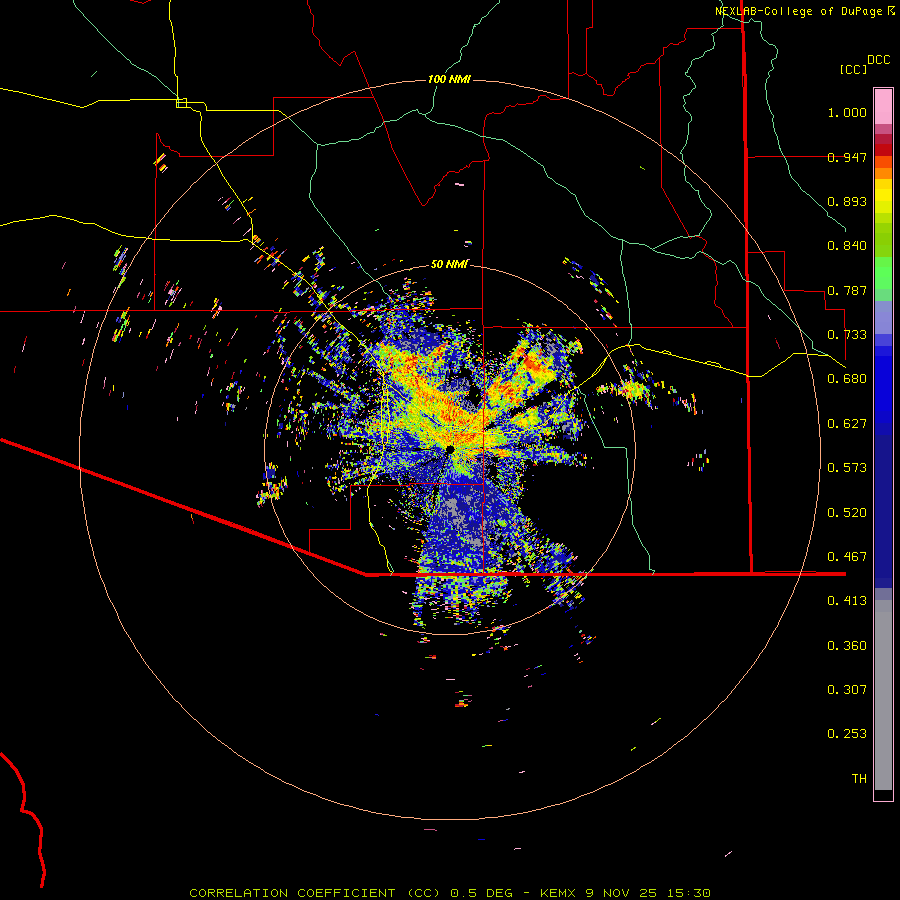Select the 1.000 colorbar value label
The width and height of the screenshot is (900, 900).
pos(847,112)
